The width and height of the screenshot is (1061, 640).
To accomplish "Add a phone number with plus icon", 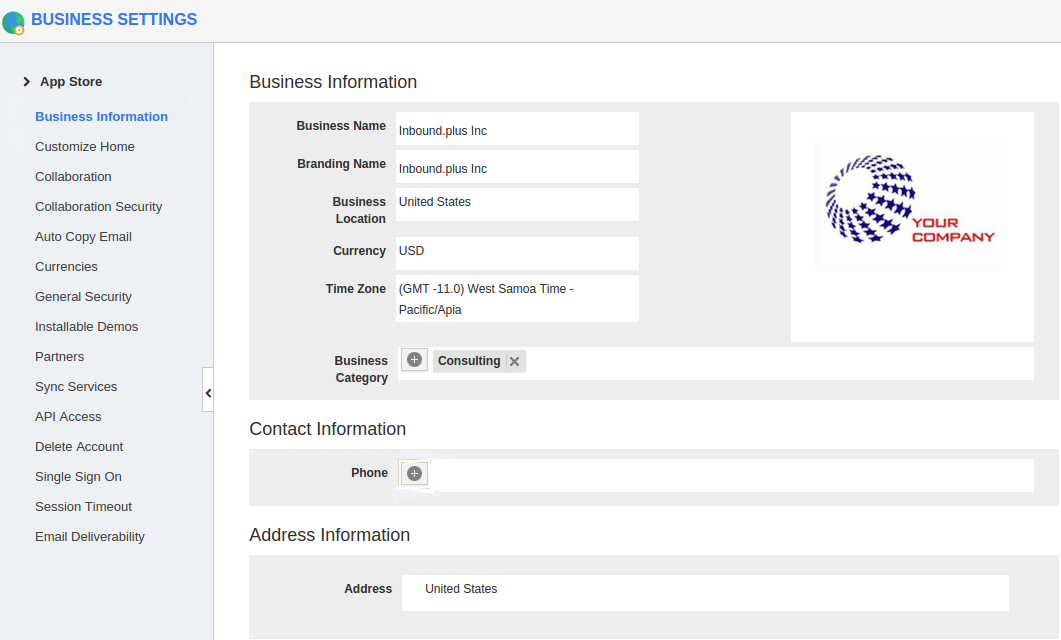I will [x=415, y=474].
